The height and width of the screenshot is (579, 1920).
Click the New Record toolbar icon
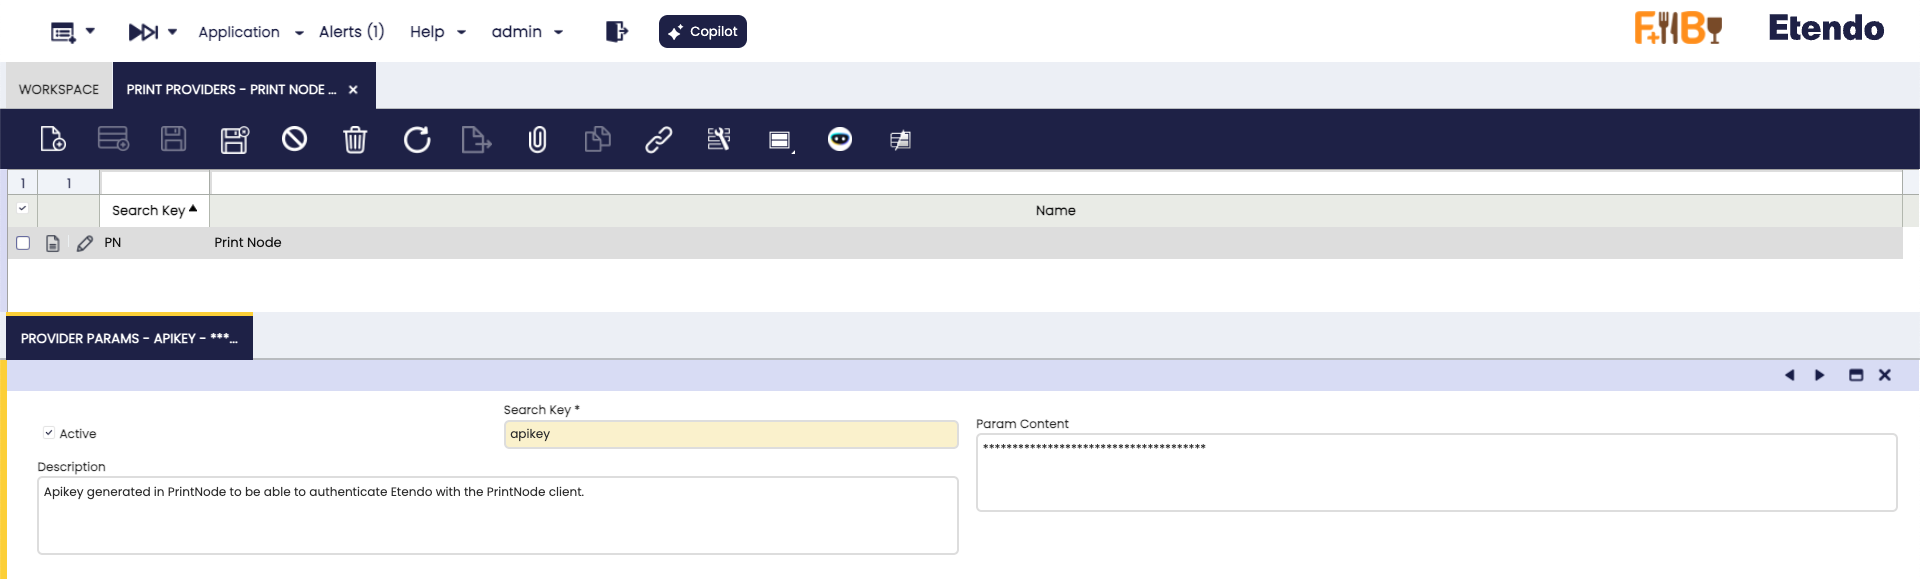coord(53,139)
